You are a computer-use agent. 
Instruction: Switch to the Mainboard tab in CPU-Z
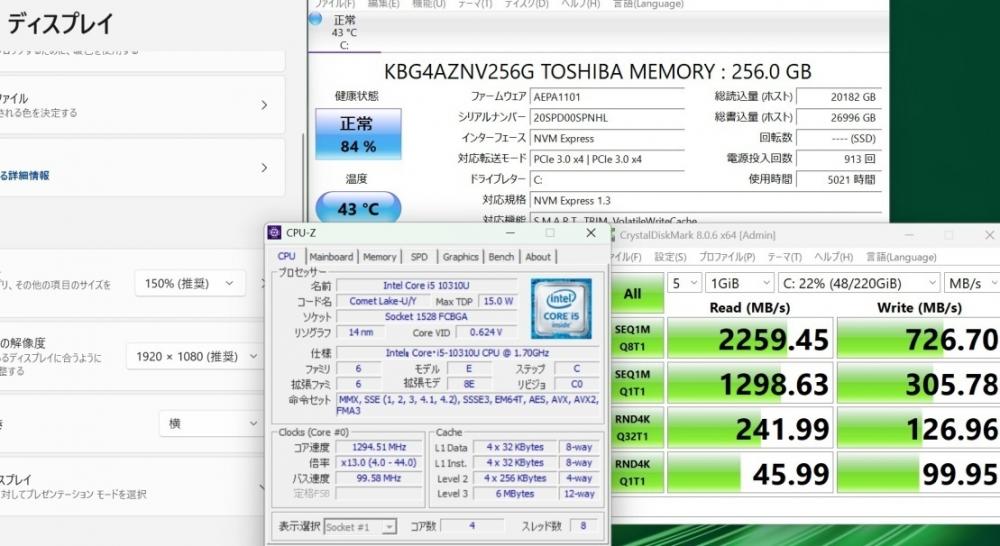pos(331,256)
